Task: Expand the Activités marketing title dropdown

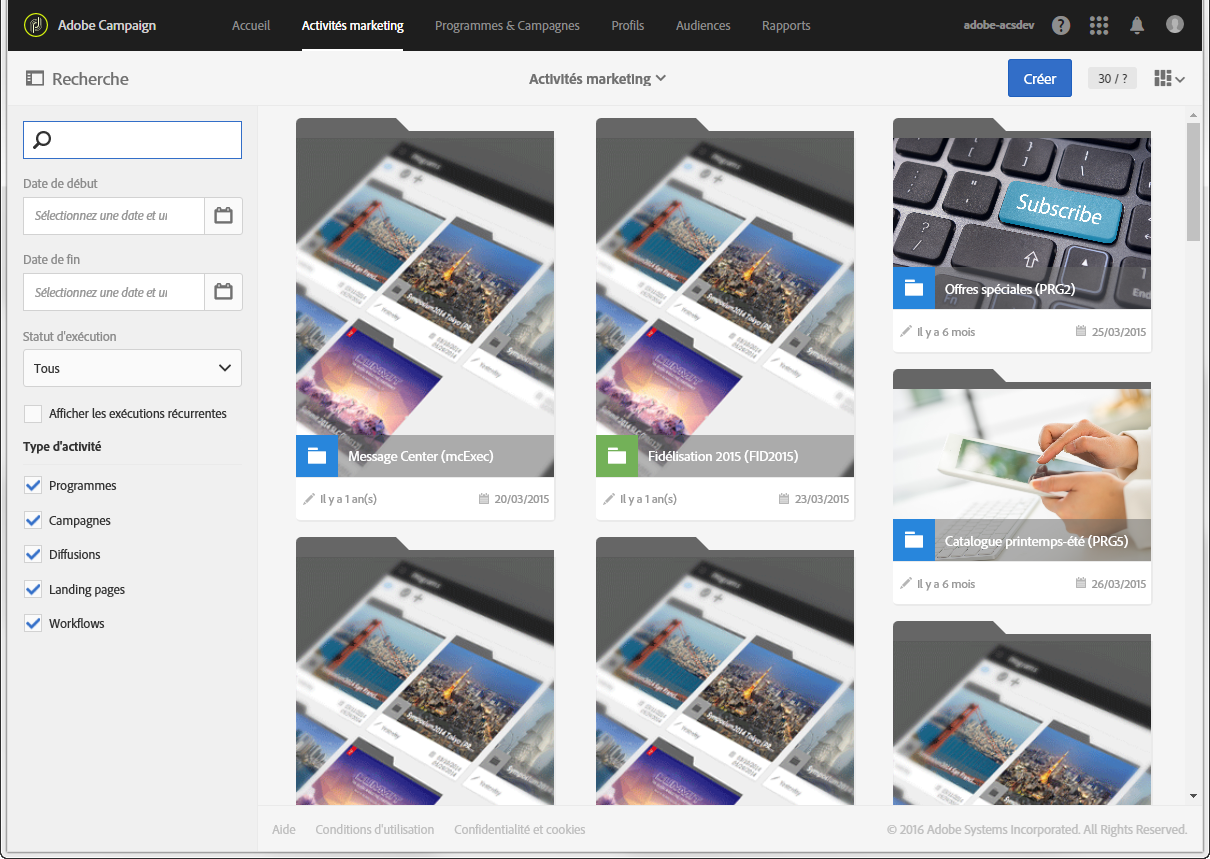Action: [x=597, y=79]
